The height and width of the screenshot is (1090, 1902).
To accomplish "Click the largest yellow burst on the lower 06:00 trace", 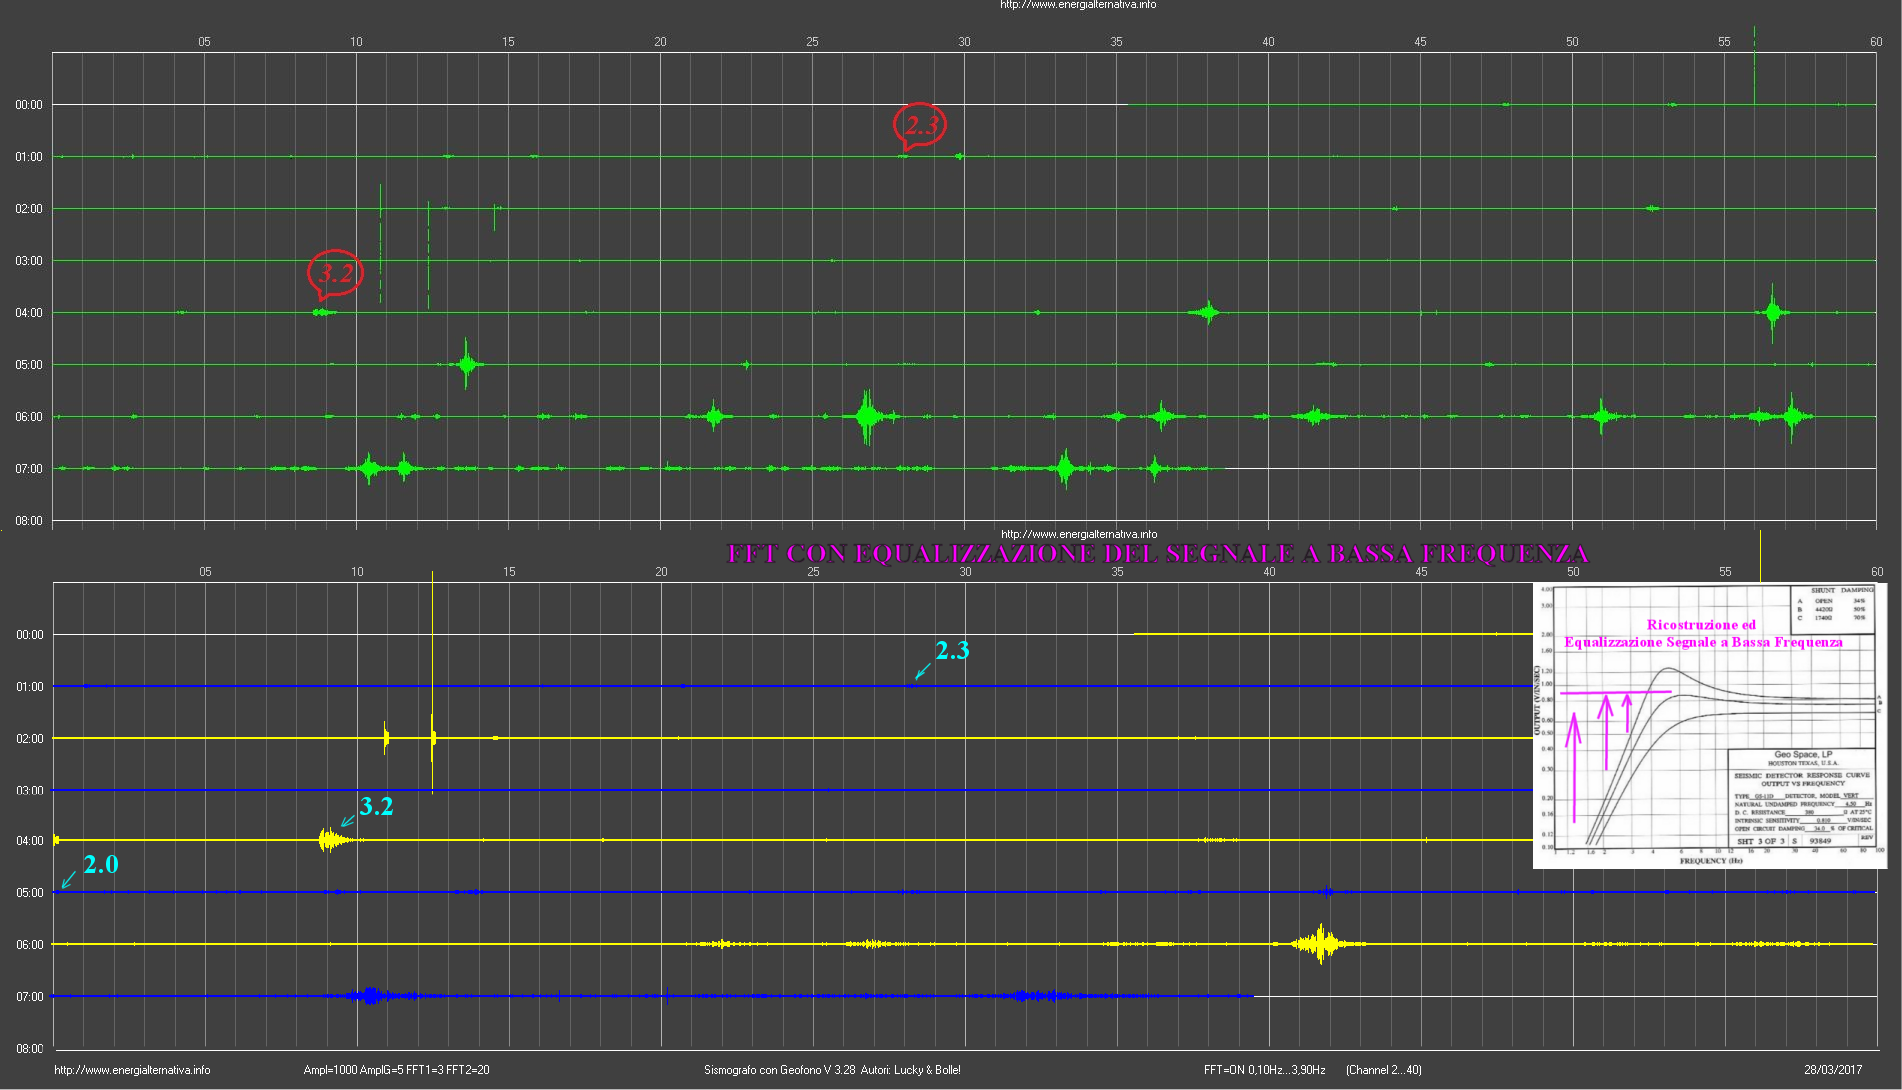I will pyautogui.click(x=1322, y=943).
